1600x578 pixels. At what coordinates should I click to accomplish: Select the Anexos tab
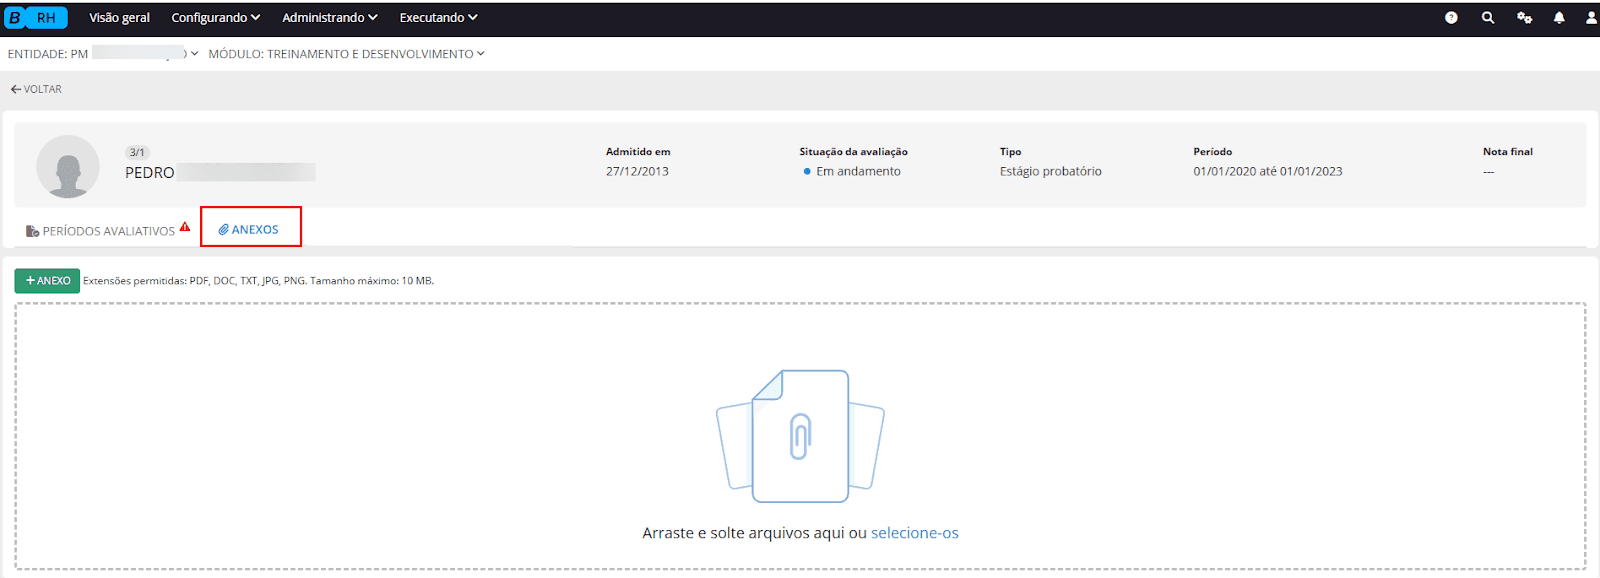(x=250, y=229)
